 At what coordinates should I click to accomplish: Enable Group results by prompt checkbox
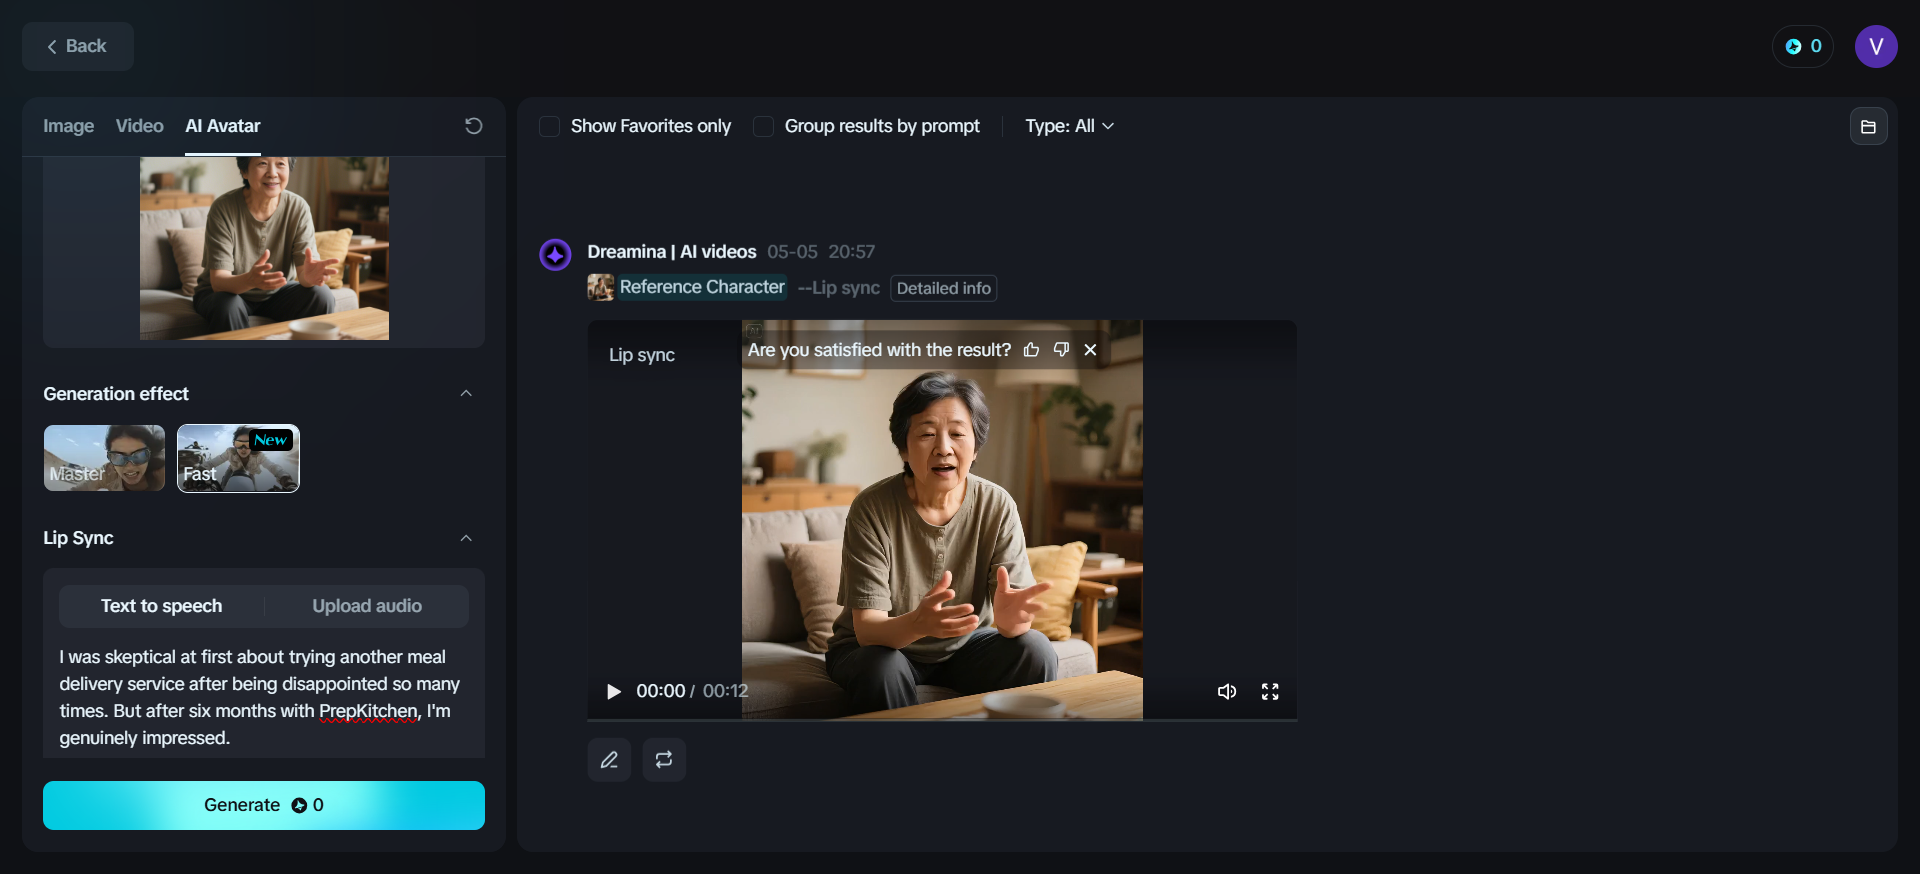(763, 126)
